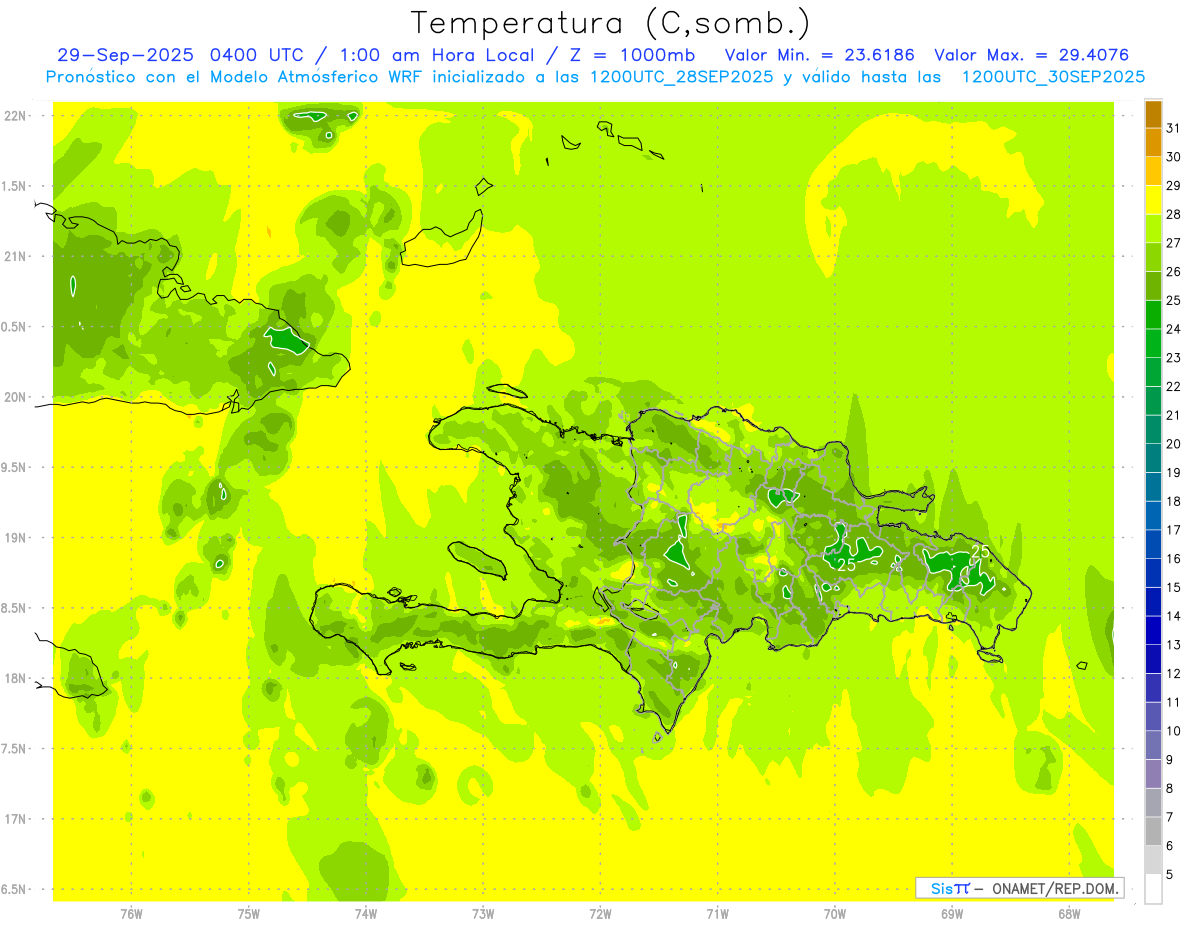
Task: Click the blue 15 degree legend swatch
Action: tap(1153, 573)
